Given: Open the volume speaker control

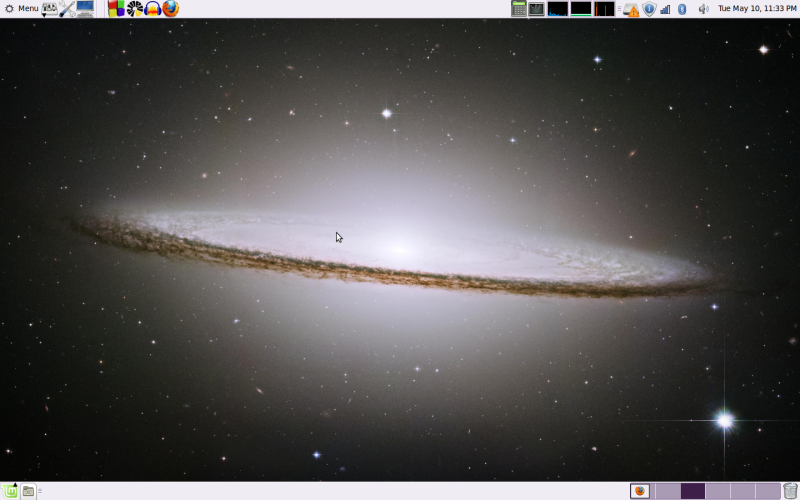Looking at the screenshot, I should click(x=703, y=9).
